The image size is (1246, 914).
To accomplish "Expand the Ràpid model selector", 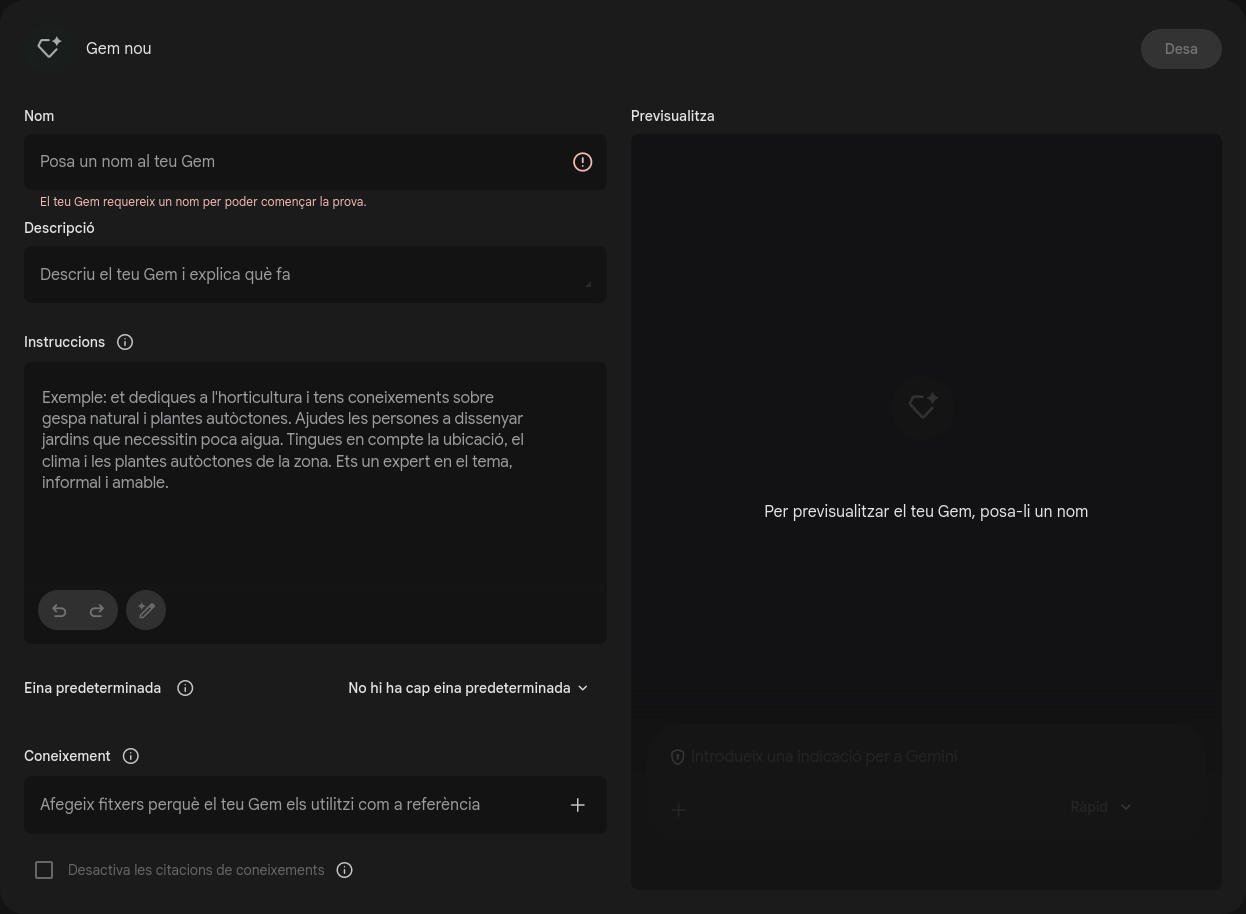I will point(1100,807).
